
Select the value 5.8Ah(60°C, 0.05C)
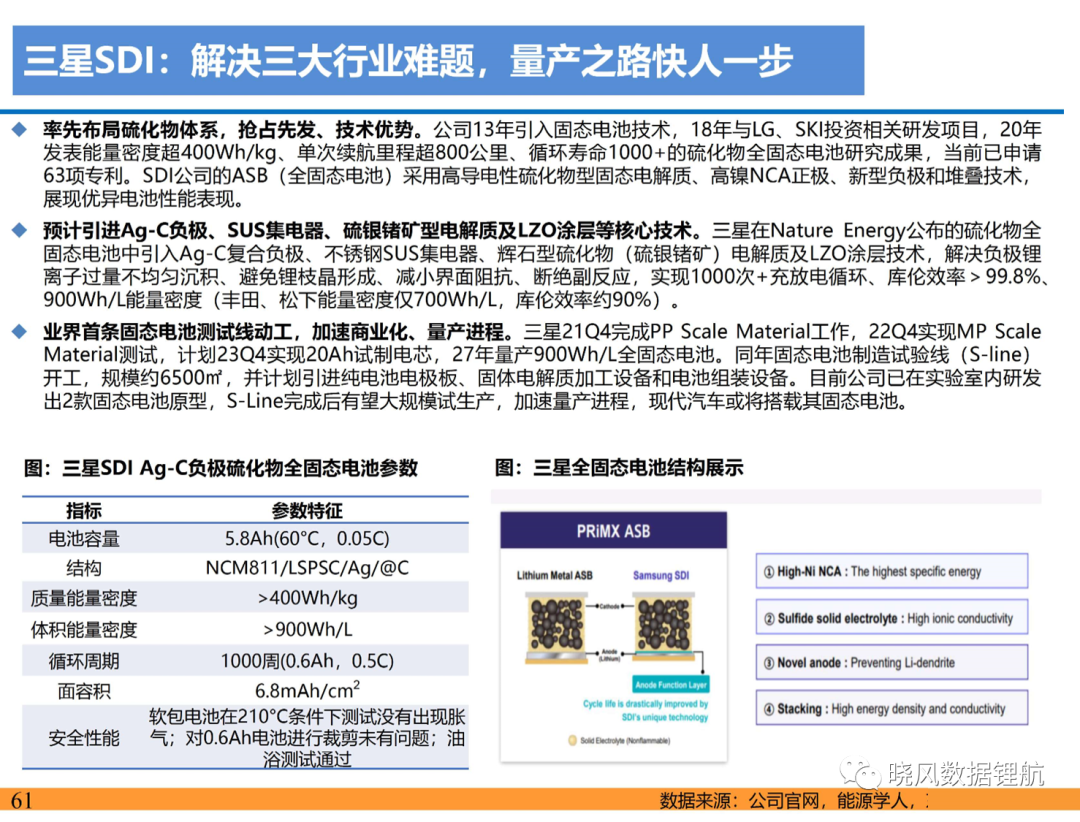point(307,539)
